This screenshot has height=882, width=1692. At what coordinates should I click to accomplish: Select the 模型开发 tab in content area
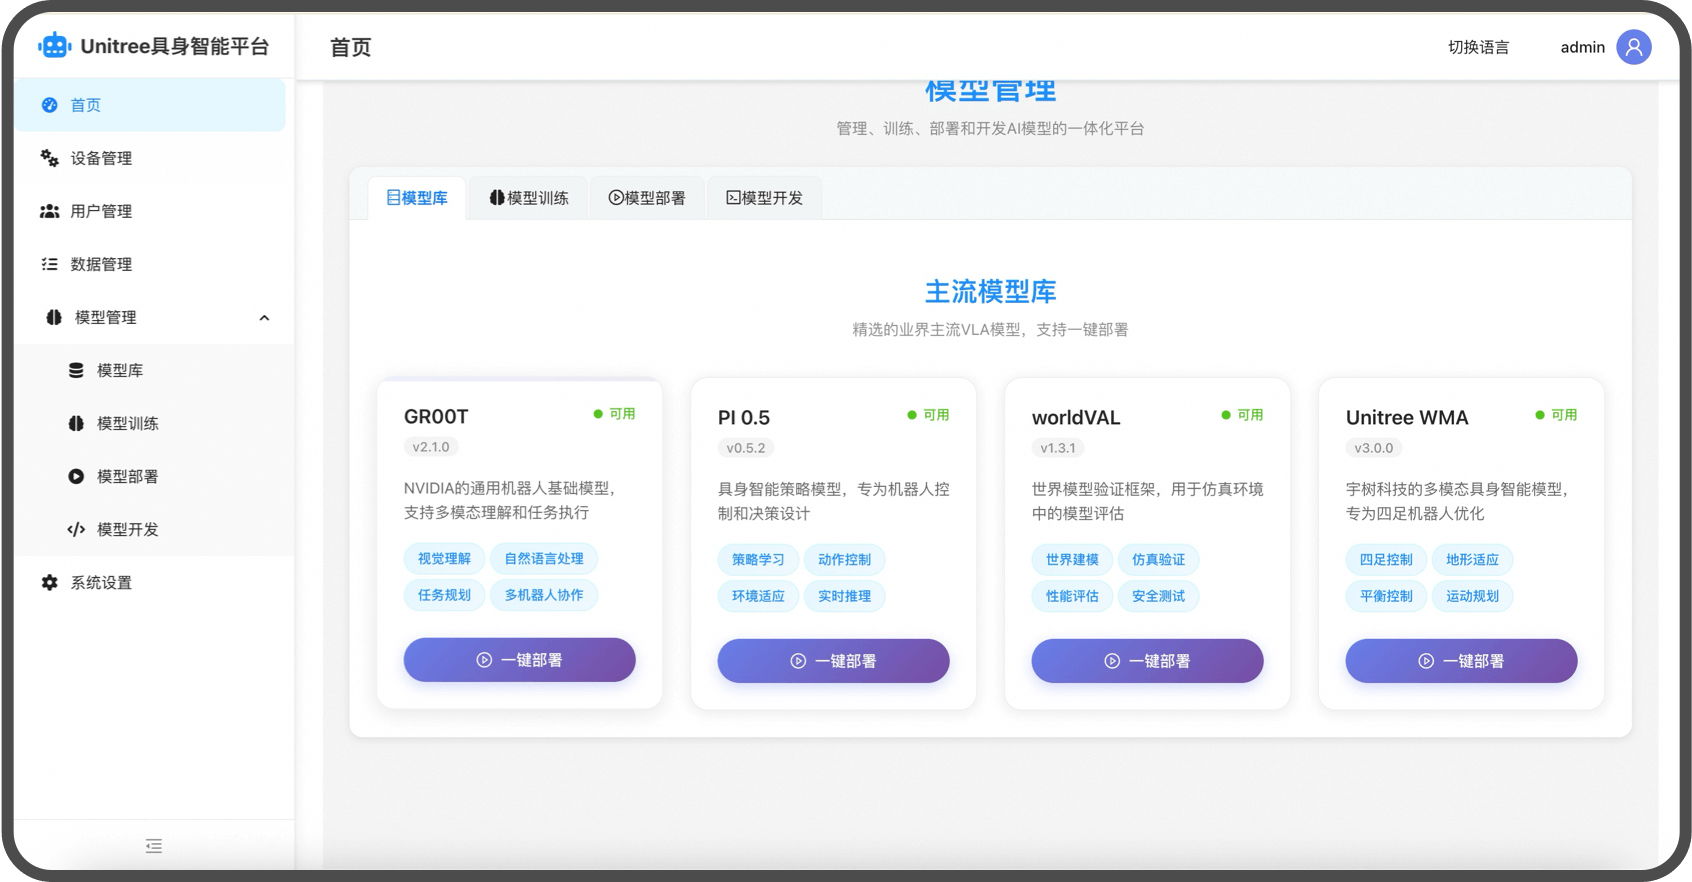coord(764,198)
